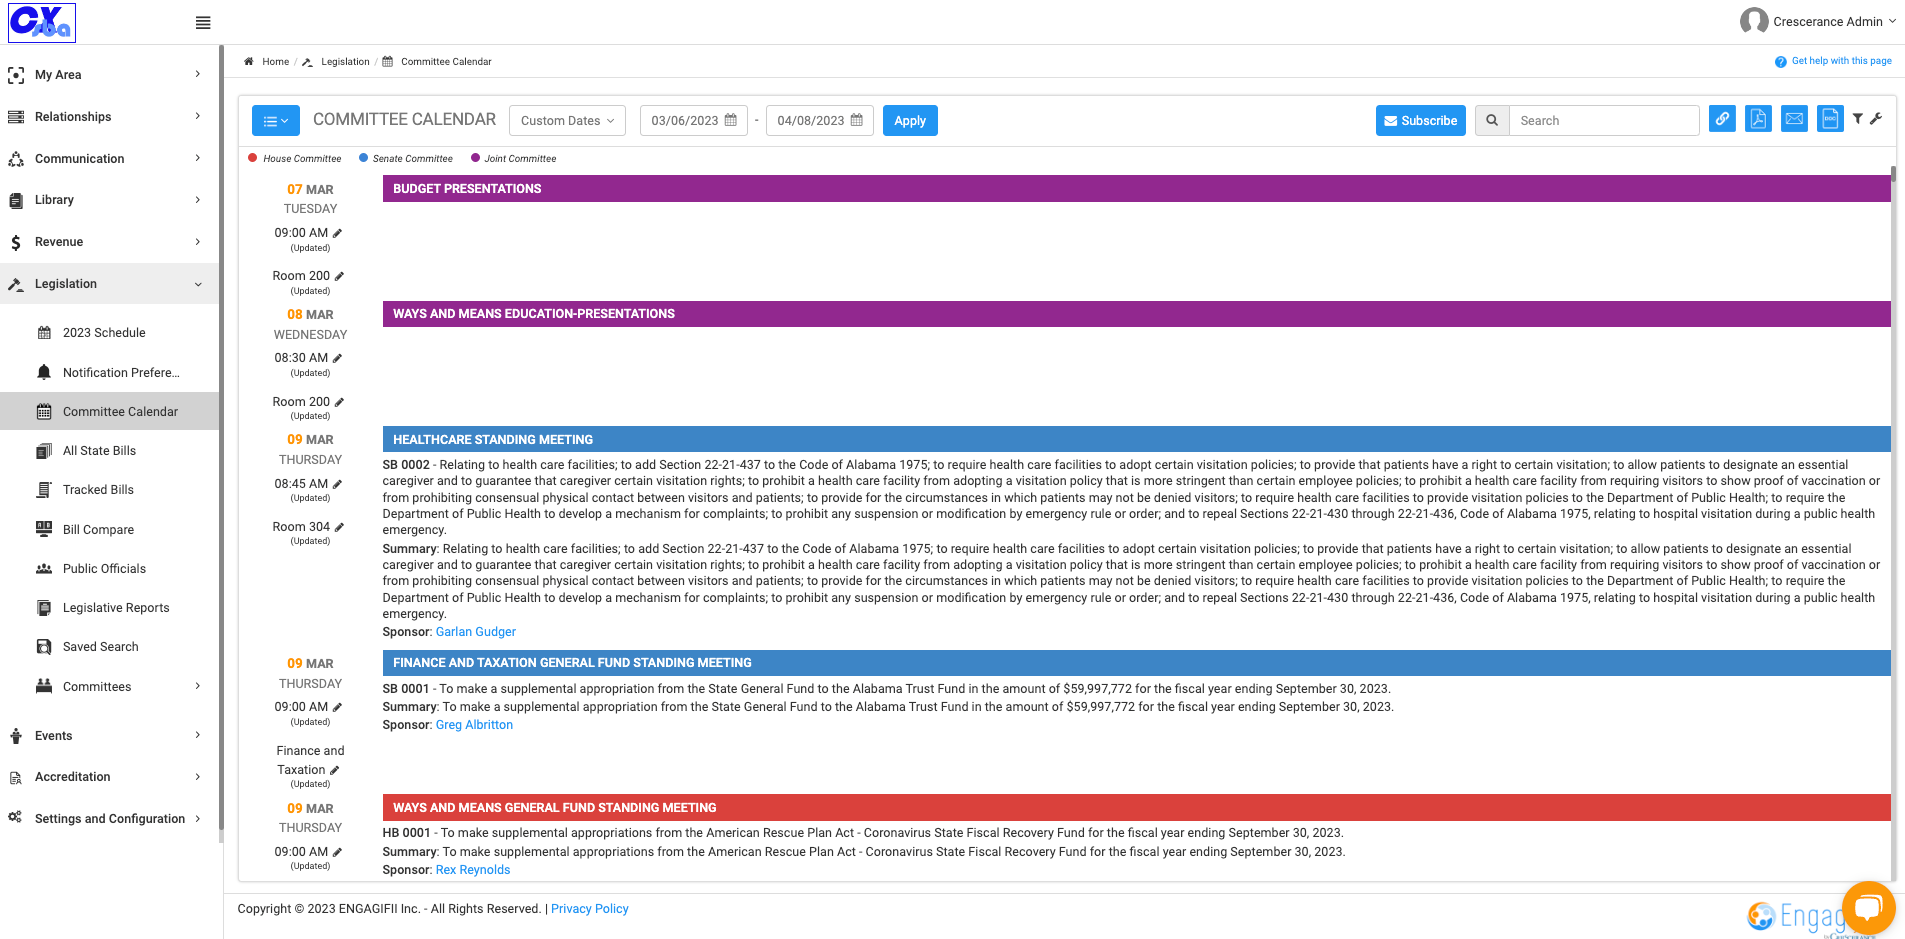
Task: Click the Search input field
Action: [1604, 121]
